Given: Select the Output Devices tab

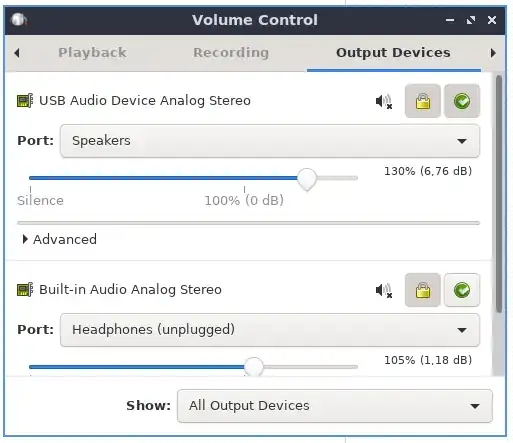Looking at the screenshot, I should click(393, 53).
